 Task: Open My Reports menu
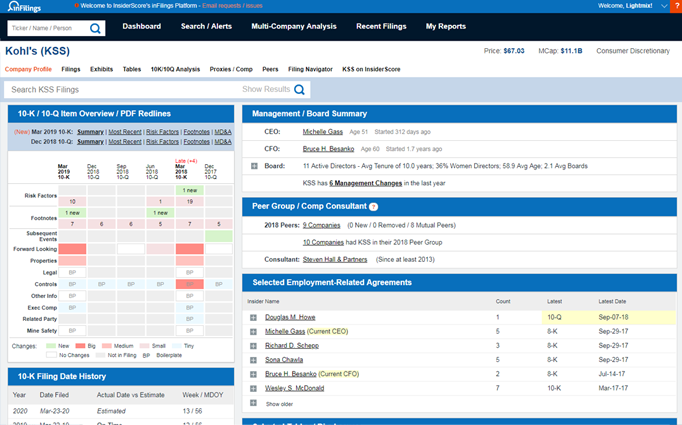tap(445, 26)
